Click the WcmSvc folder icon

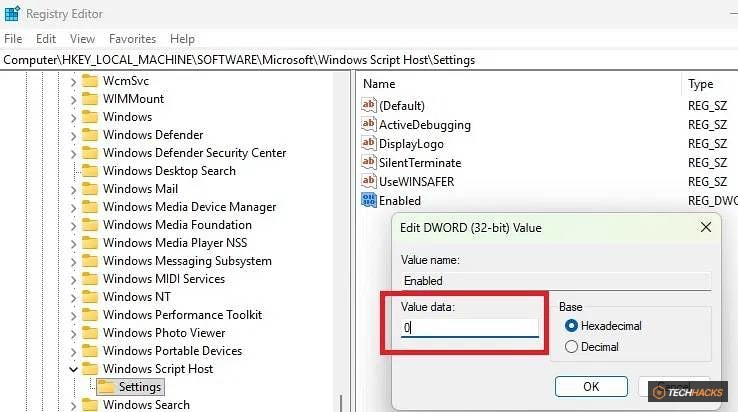tap(89, 81)
